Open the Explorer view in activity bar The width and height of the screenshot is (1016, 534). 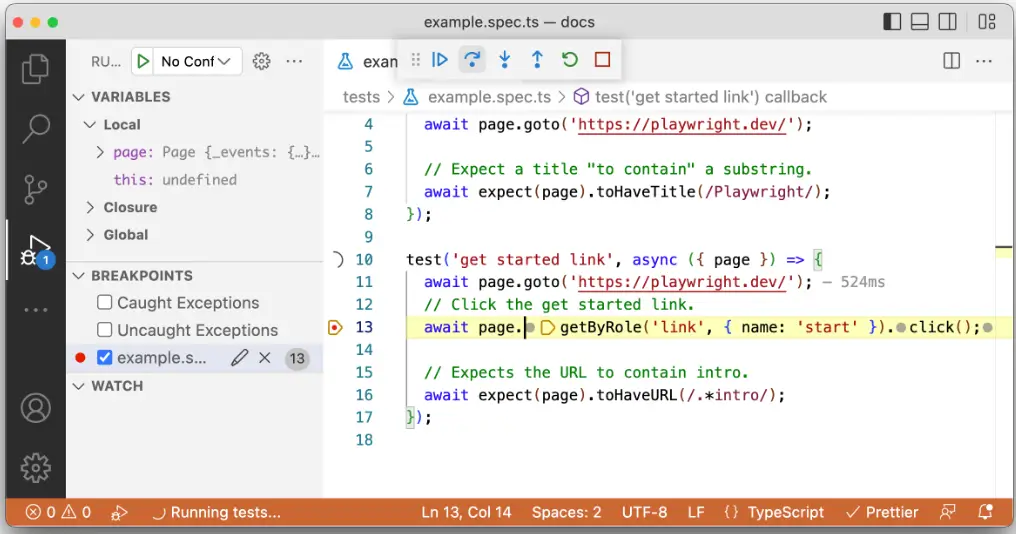click(36, 68)
